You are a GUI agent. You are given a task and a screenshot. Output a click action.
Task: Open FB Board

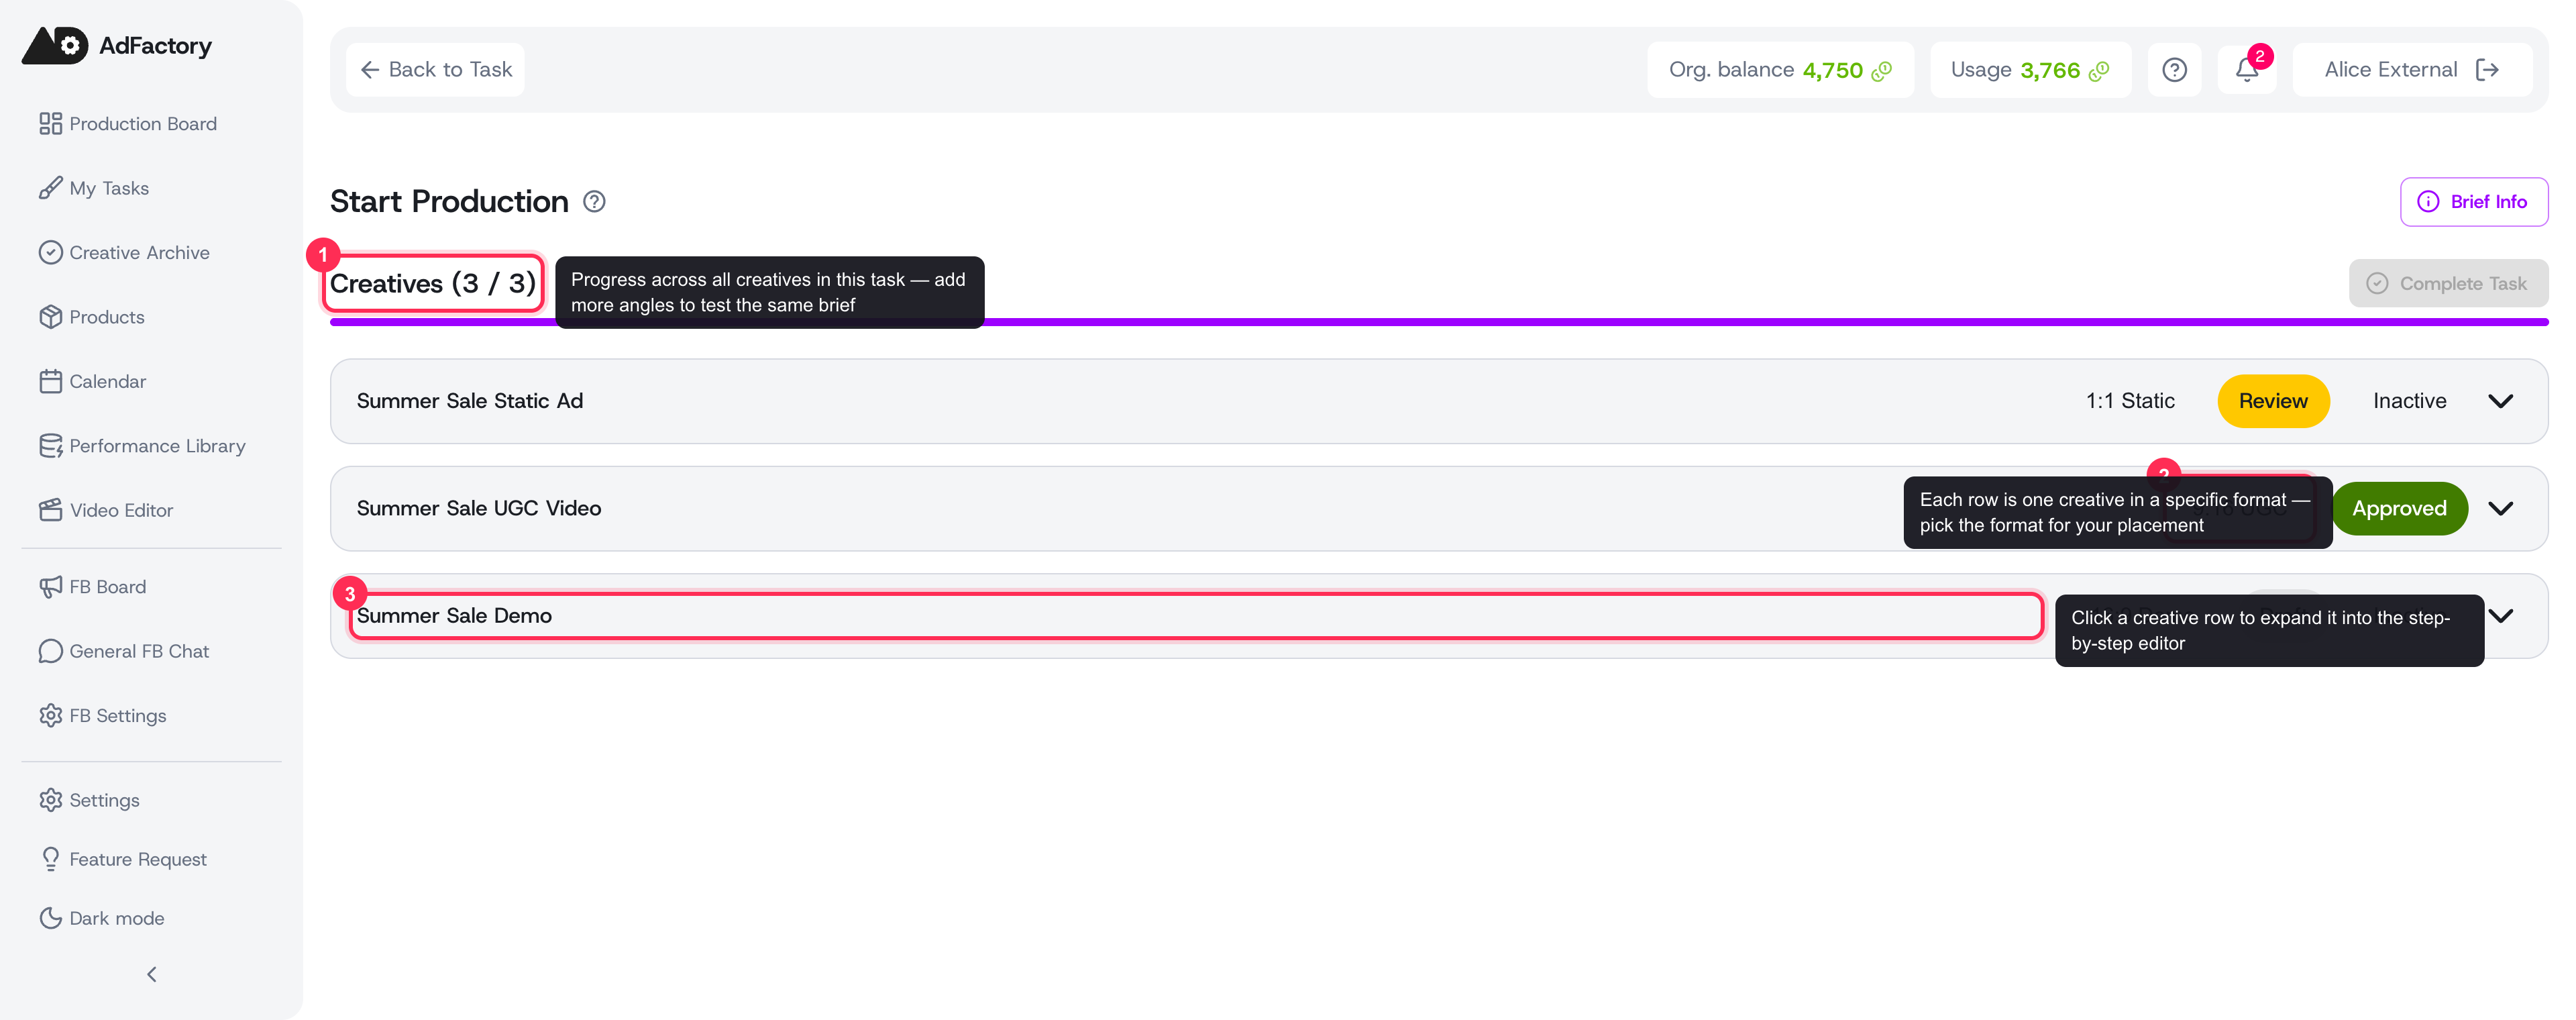tap(92, 587)
